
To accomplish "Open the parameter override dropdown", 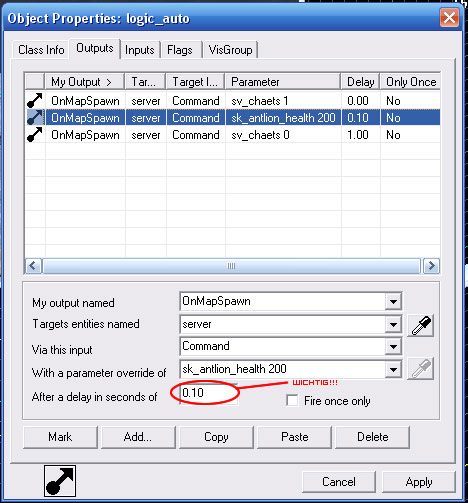I will click(393, 369).
